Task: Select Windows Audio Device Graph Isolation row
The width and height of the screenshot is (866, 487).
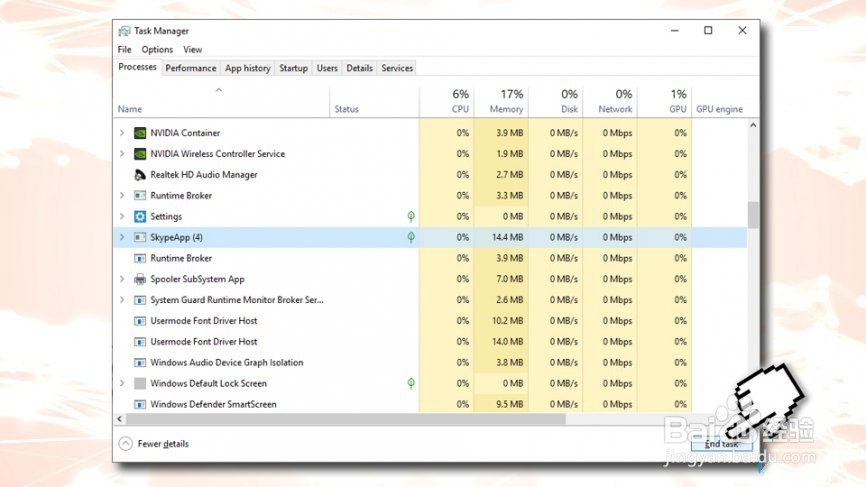Action: click(430, 363)
